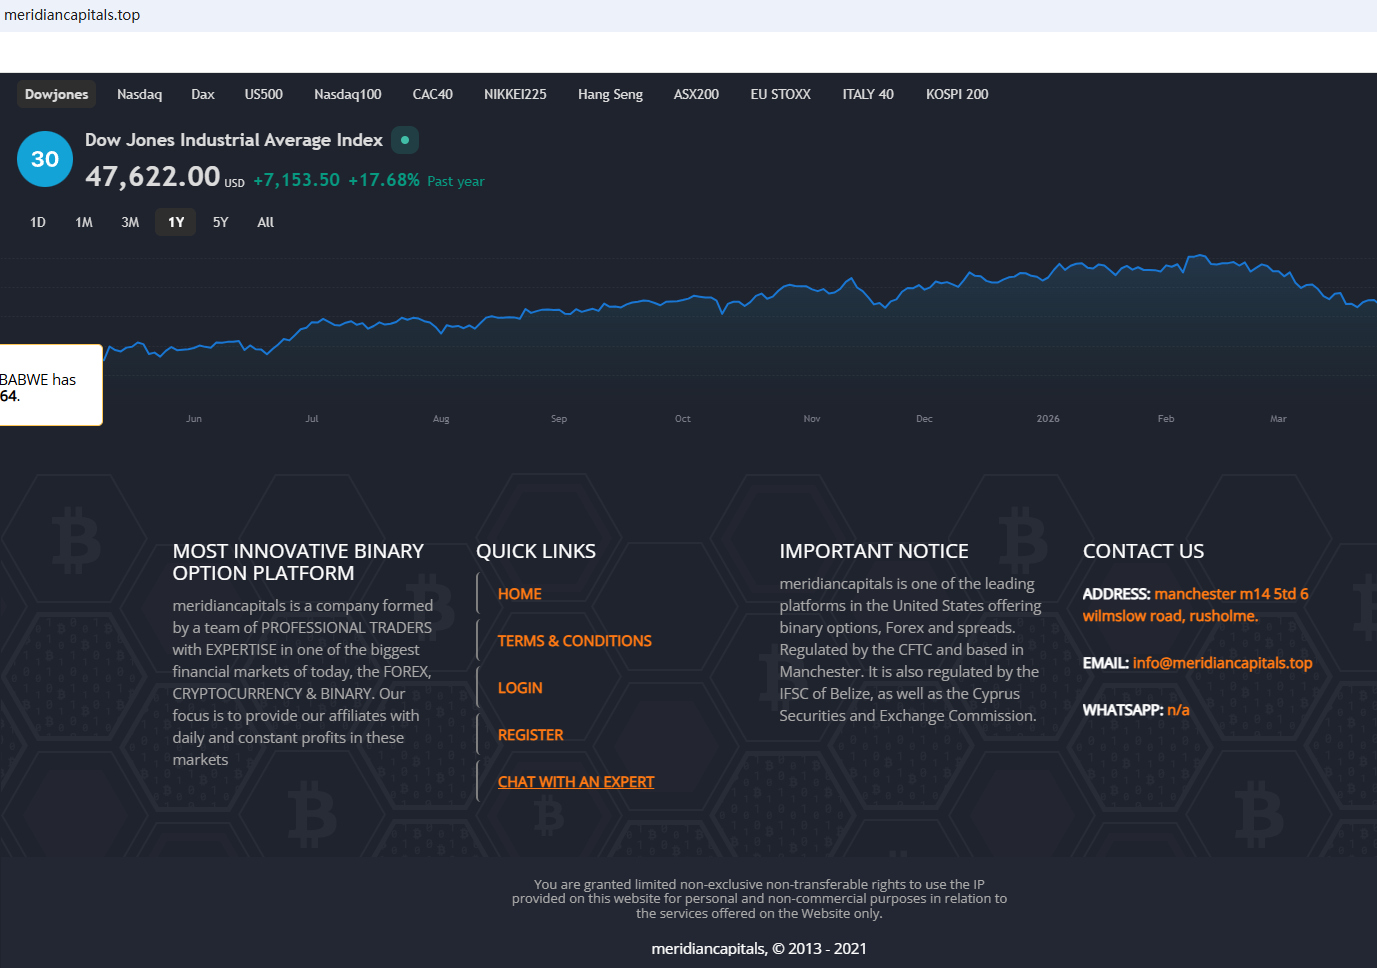Click the white notification popup at left edge
1377x968 pixels.
pyautogui.click(x=48, y=386)
